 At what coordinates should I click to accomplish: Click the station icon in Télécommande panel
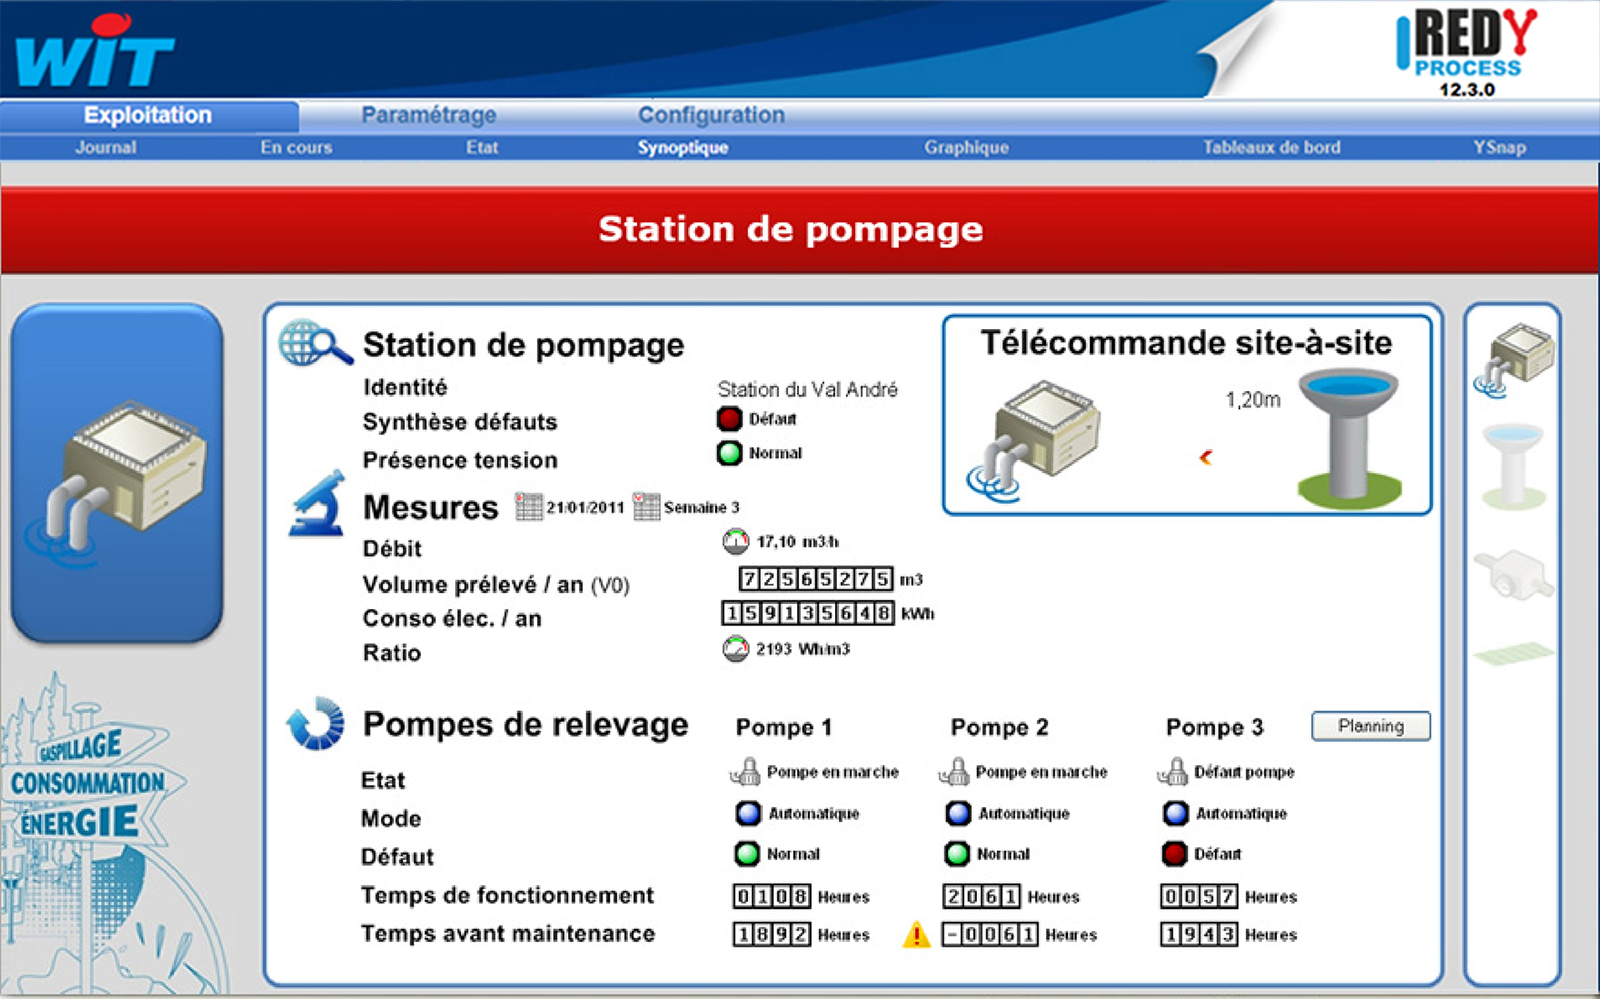pos(1034,440)
